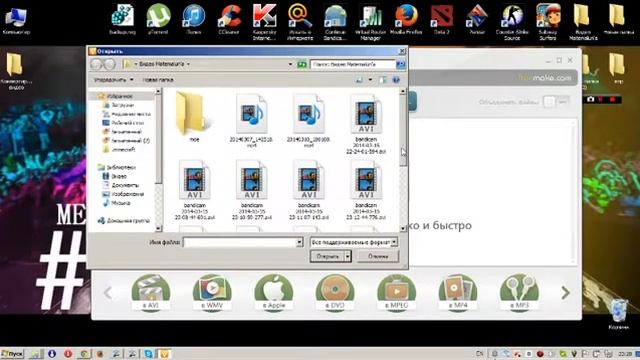Choose 'в MP4' format in Freemake

click(x=458, y=293)
